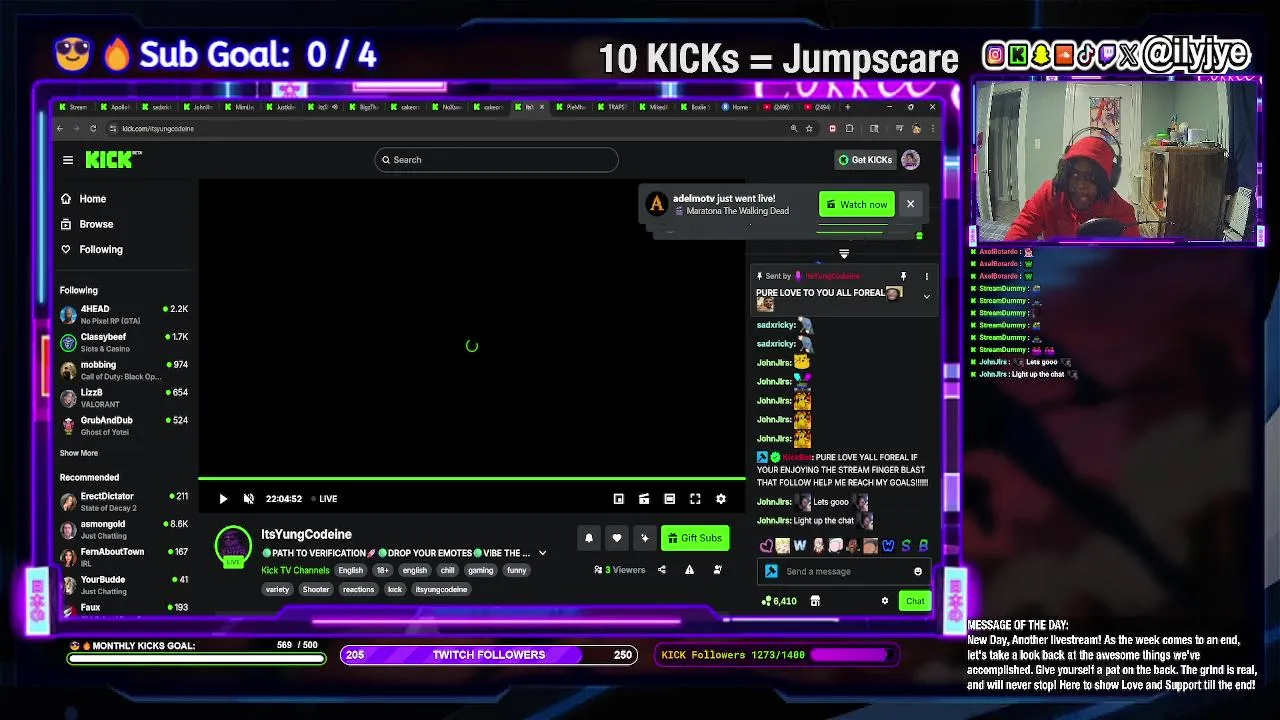Open the 6,410 channel points balance
This screenshot has width=1280, height=720.
pyautogui.click(x=779, y=601)
